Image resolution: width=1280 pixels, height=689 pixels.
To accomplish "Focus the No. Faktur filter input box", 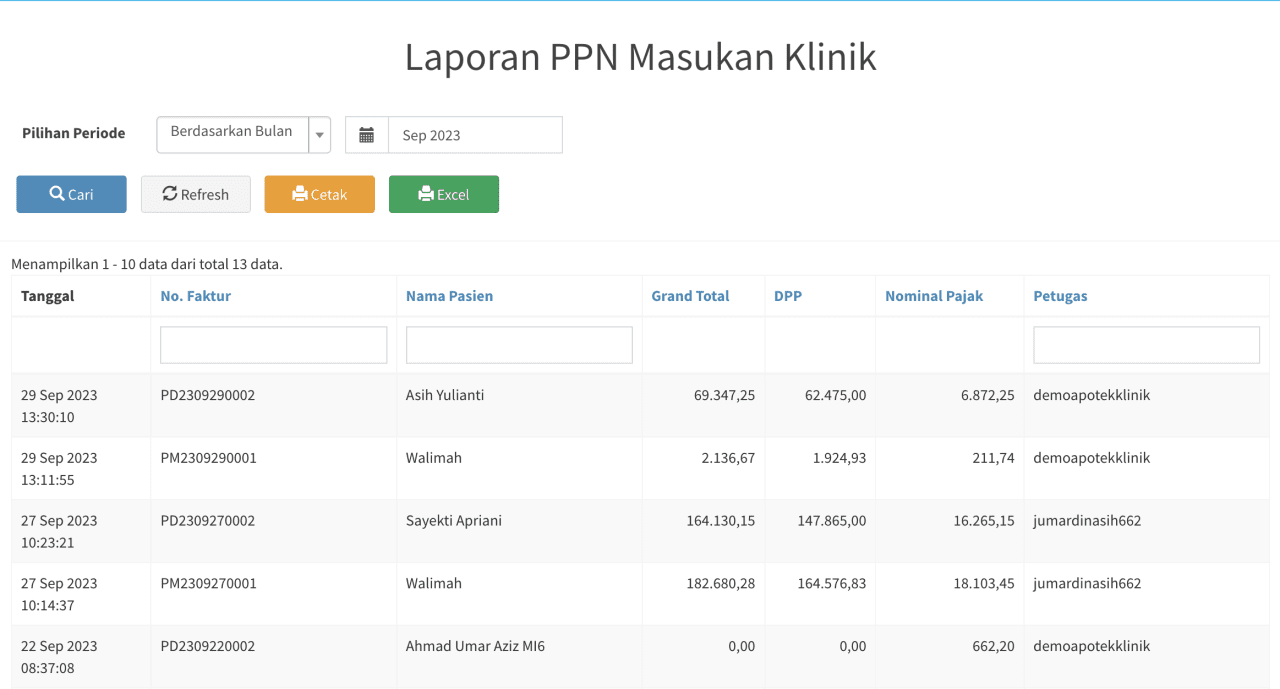I will click(x=273, y=345).
